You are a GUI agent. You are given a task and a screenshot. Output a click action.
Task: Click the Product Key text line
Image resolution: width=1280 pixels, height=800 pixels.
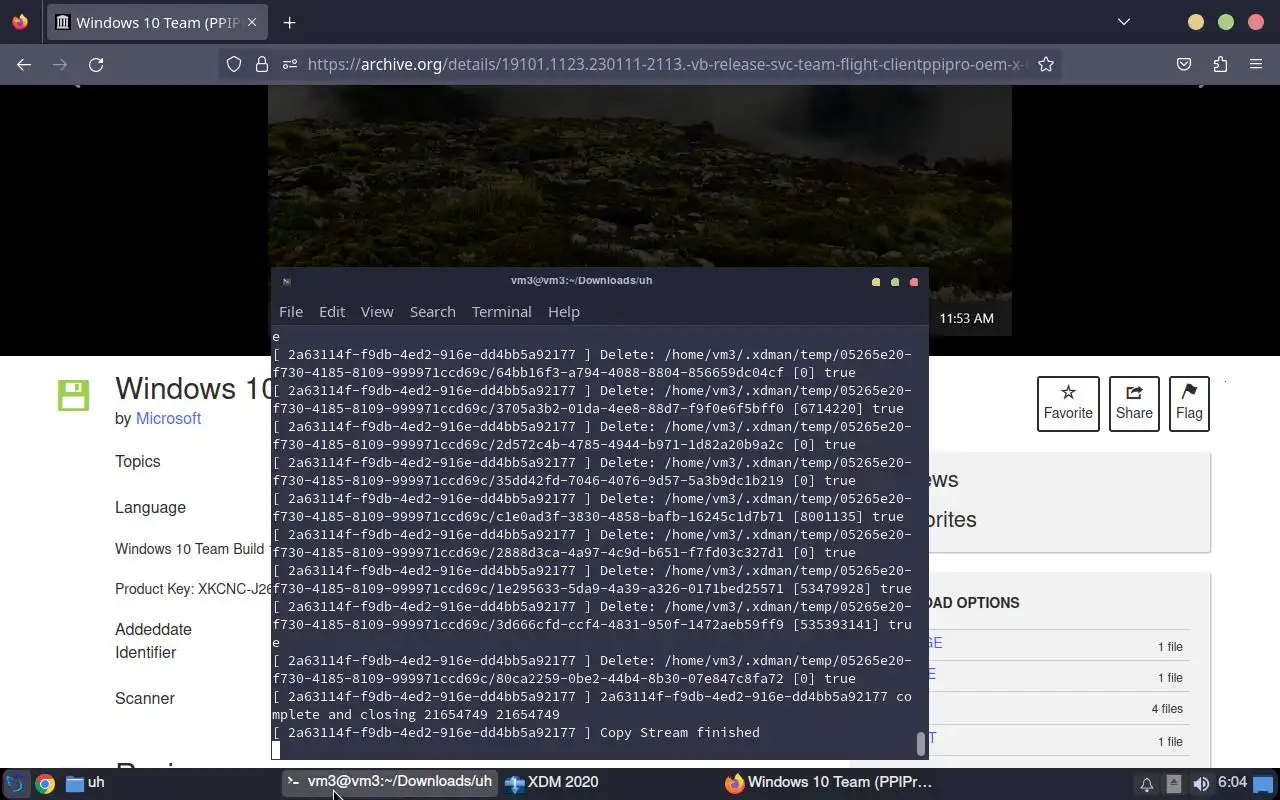[192, 589]
